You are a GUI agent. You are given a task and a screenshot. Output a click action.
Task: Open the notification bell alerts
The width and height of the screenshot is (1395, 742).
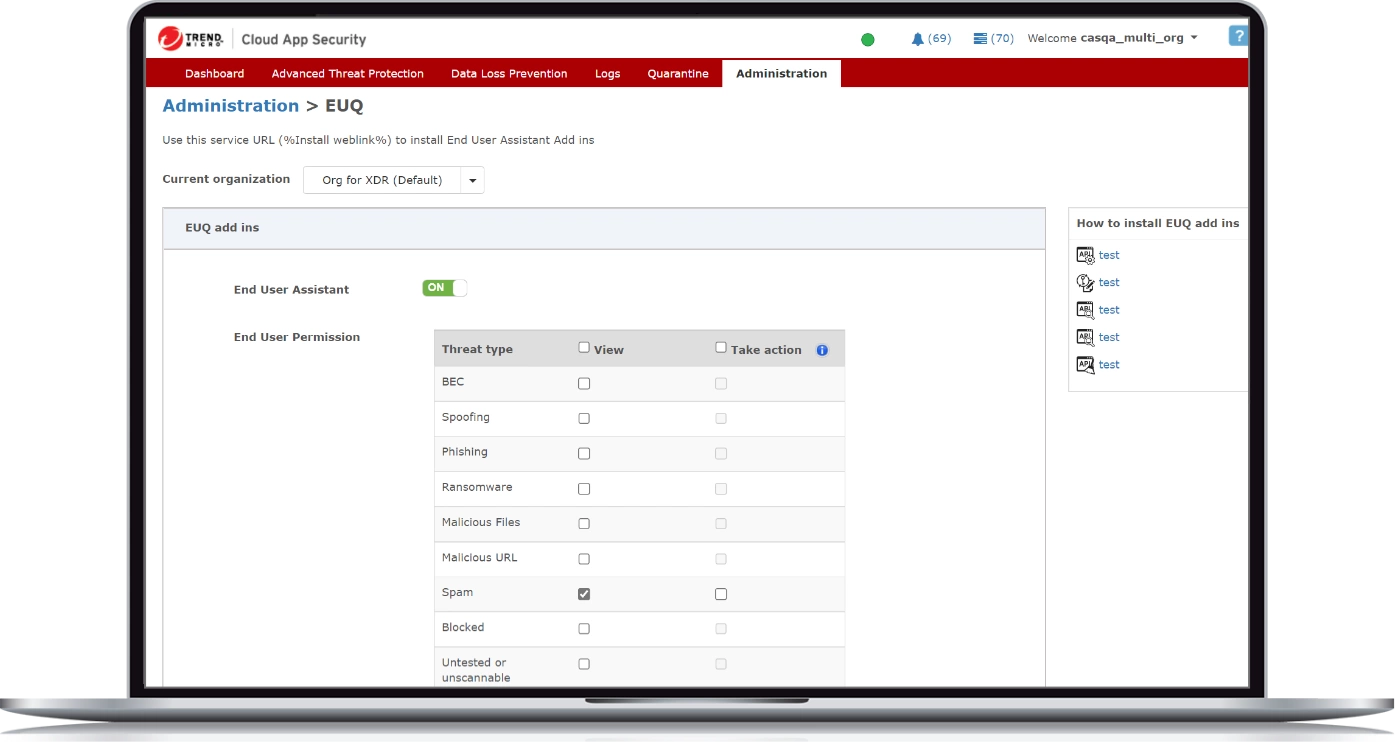click(917, 39)
